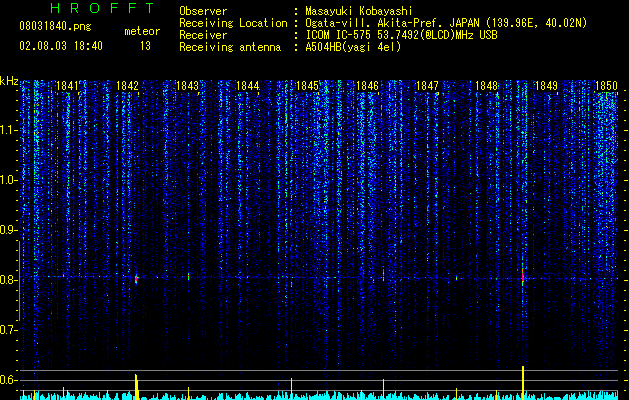Viewport: 629px width, 400px height.
Task: Click the kHz axis unit label
Action: (x=9, y=81)
